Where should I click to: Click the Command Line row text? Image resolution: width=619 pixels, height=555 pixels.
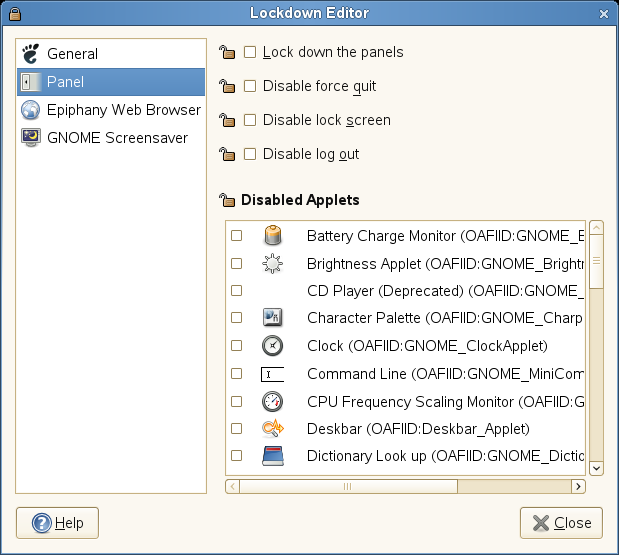[445, 374]
